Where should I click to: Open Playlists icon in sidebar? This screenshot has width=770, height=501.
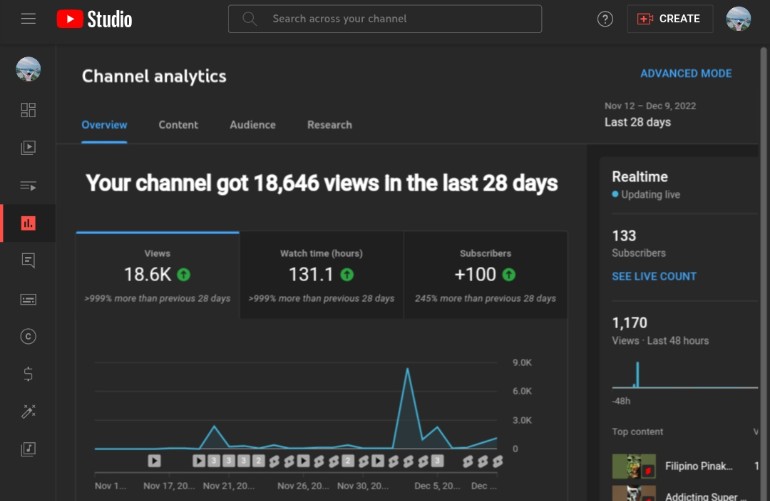click(x=28, y=186)
